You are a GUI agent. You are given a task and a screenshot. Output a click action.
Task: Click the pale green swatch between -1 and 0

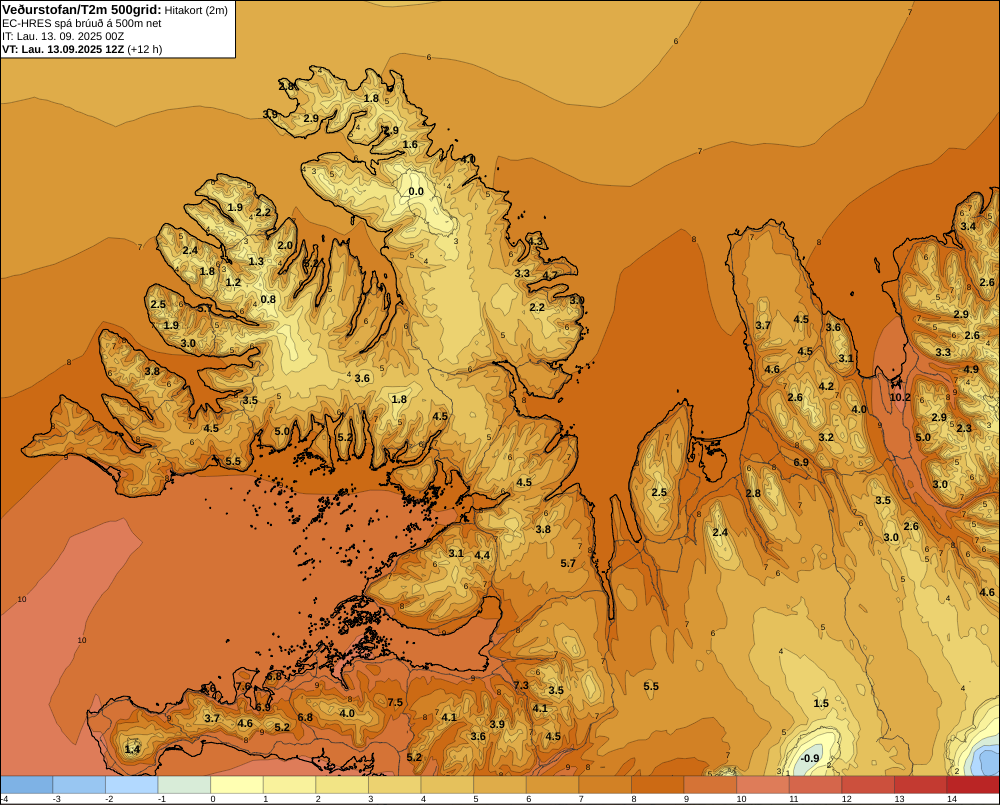coord(184,785)
